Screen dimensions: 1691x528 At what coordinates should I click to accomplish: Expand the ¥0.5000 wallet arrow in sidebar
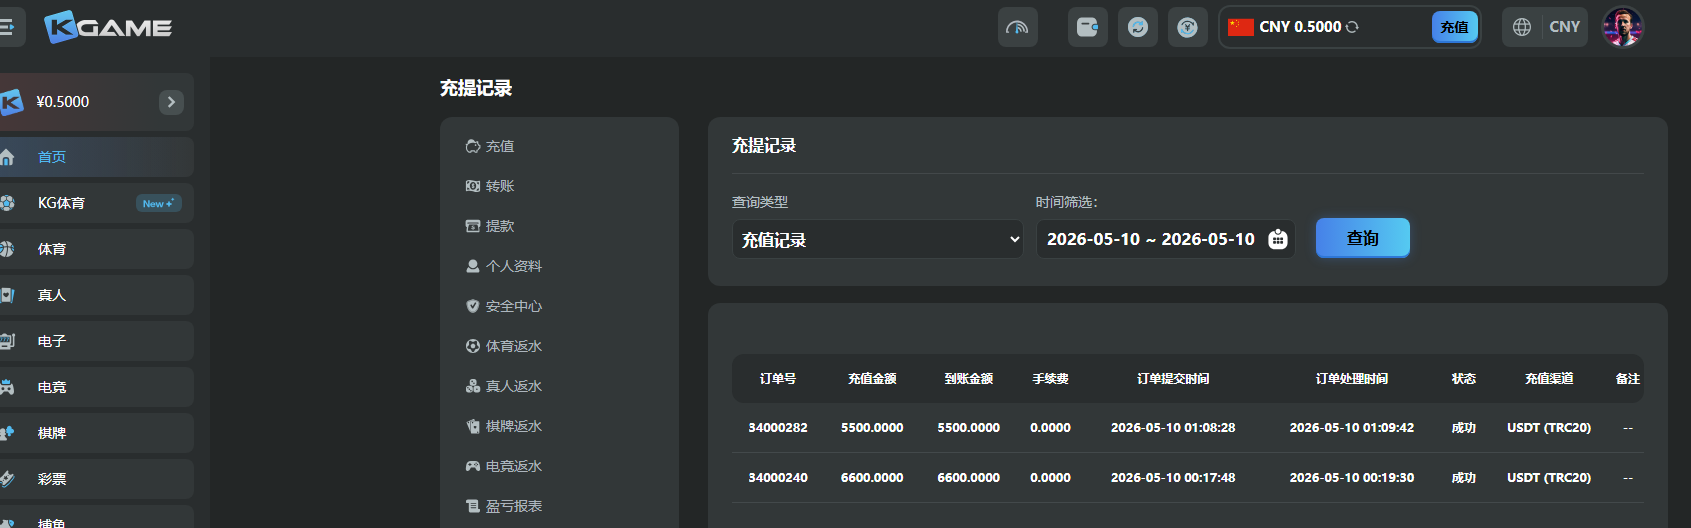point(171,102)
